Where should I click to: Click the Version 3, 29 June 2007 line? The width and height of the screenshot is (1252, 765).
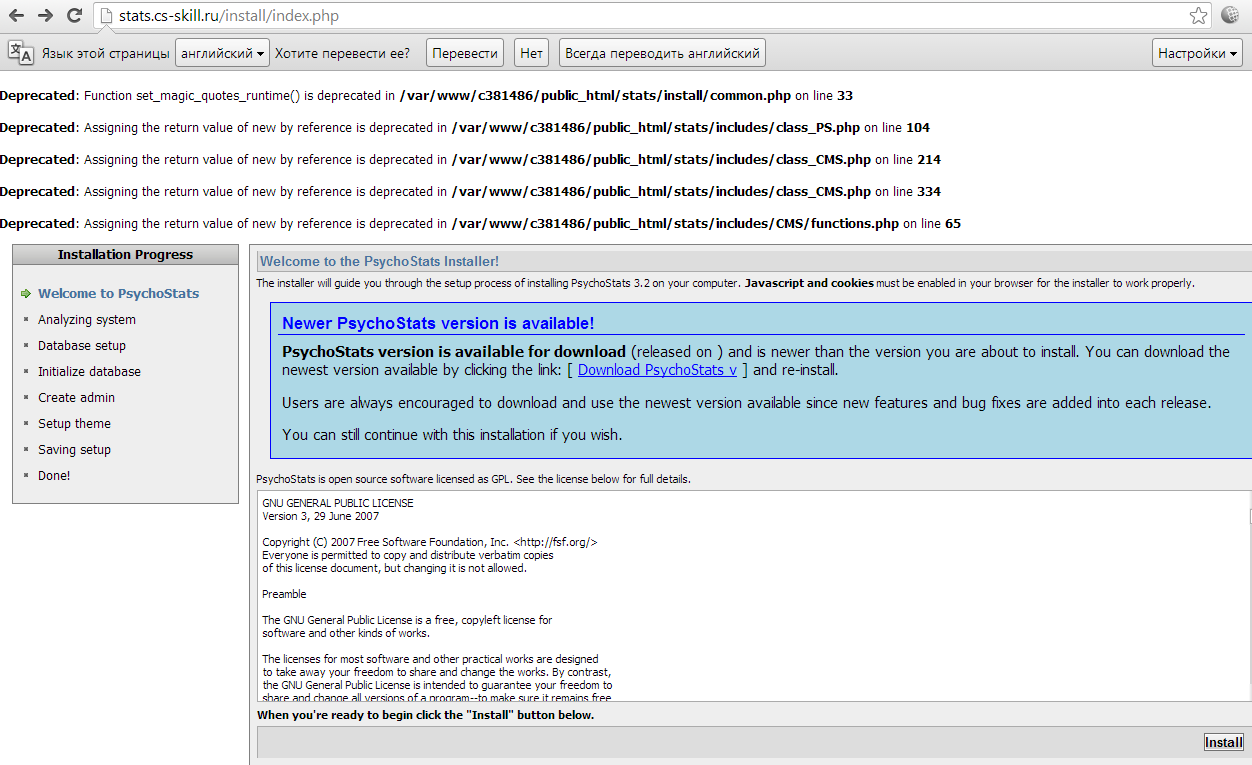tap(321, 516)
